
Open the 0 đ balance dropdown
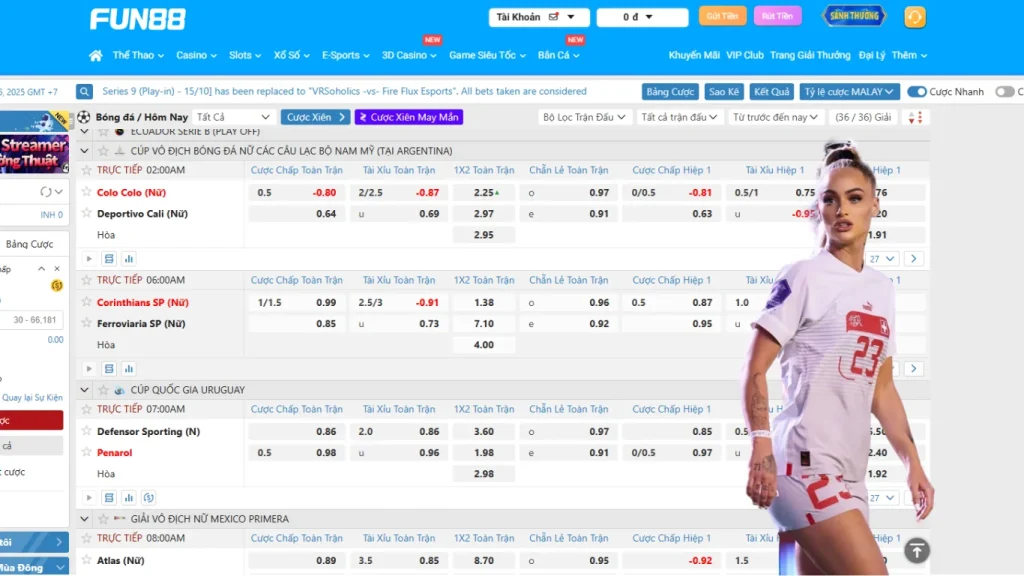[x=642, y=16]
